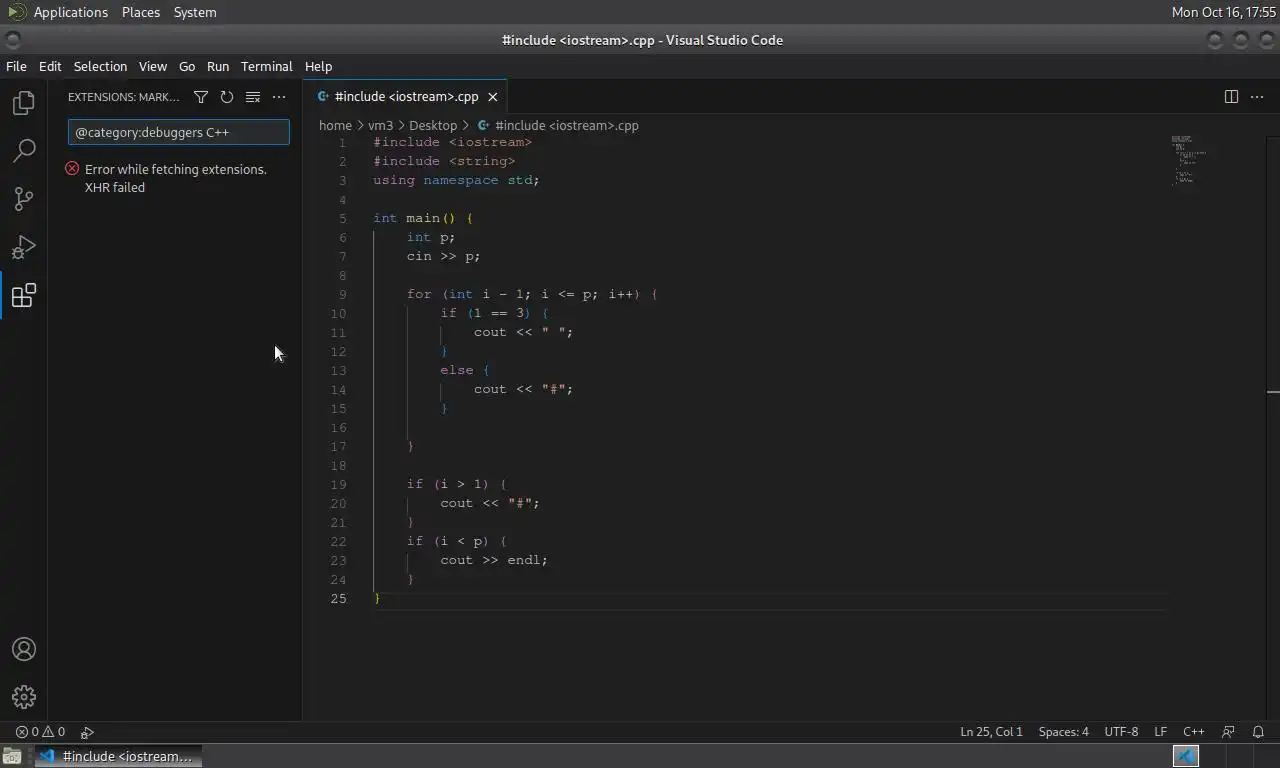Split the editor right
The width and height of the screenshot is (1280, 768).
pyautogui.click(x=1231, y=97)
